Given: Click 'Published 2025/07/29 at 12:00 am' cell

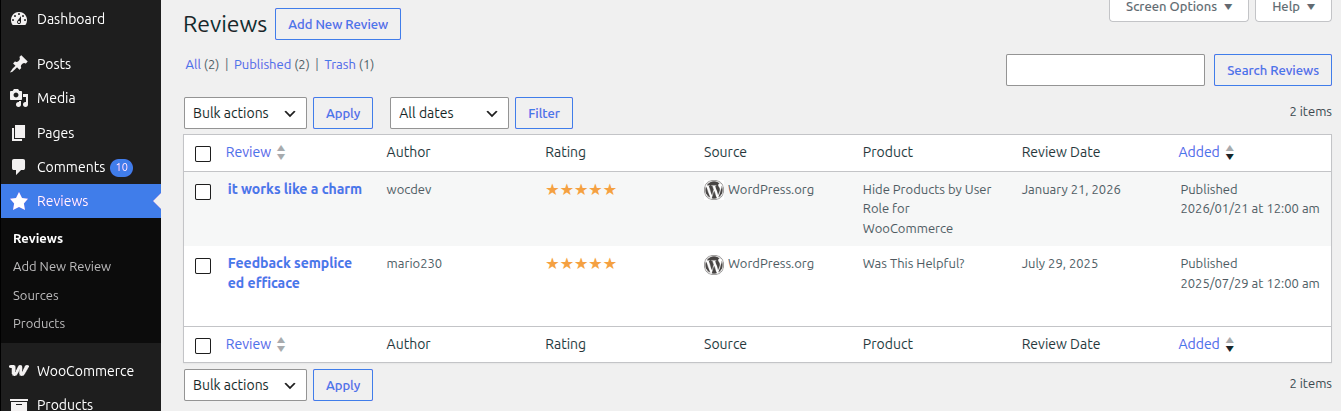Looking at the screenshot, I should click(1250, 274).
